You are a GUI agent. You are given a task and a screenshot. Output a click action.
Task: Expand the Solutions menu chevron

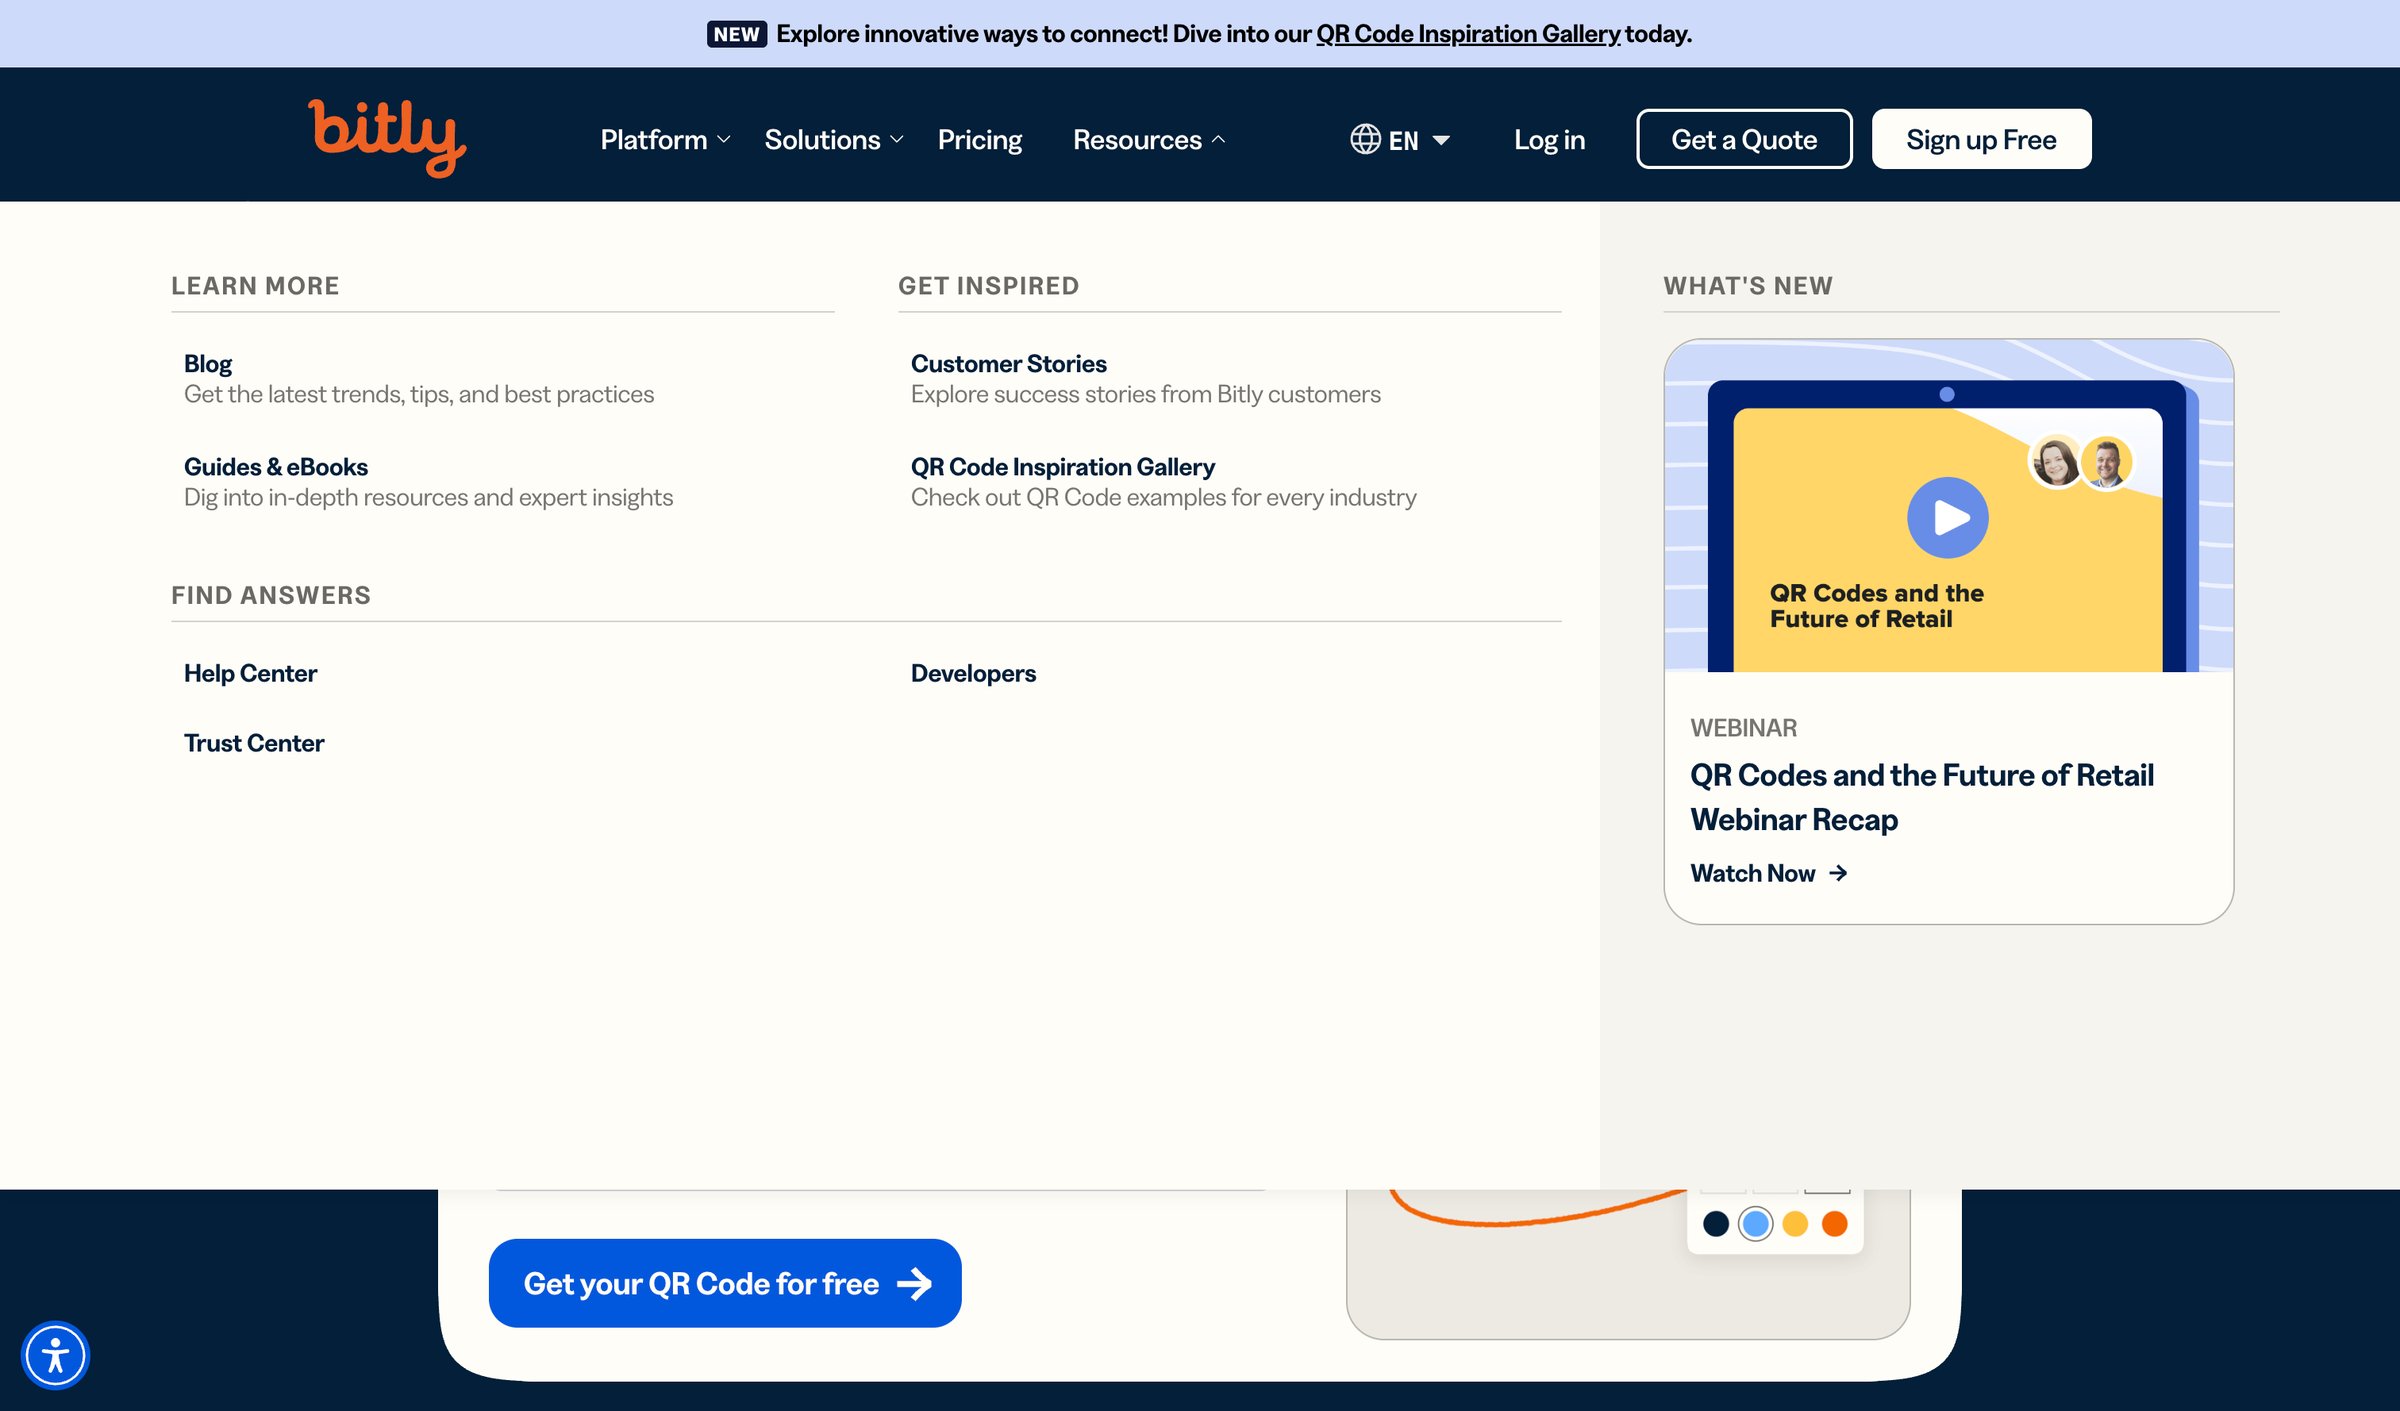897,139
